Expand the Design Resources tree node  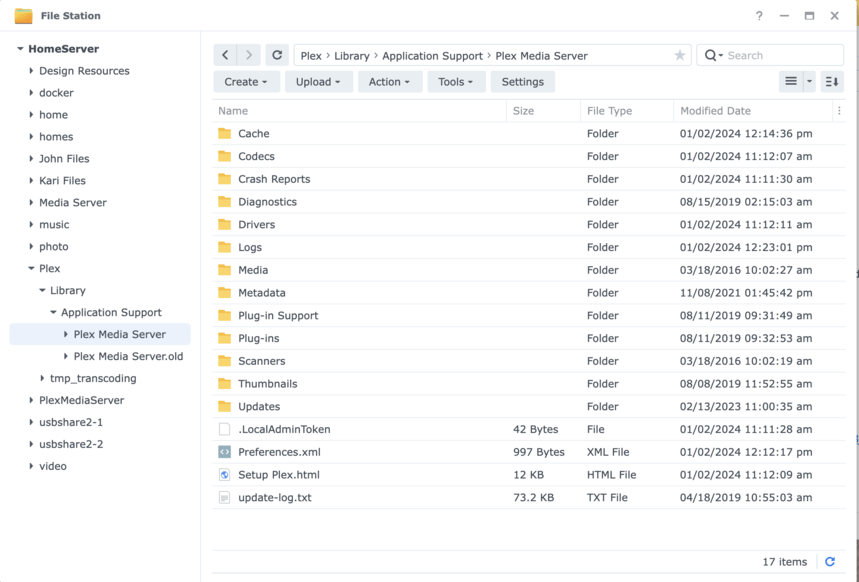tap(31, 71)
